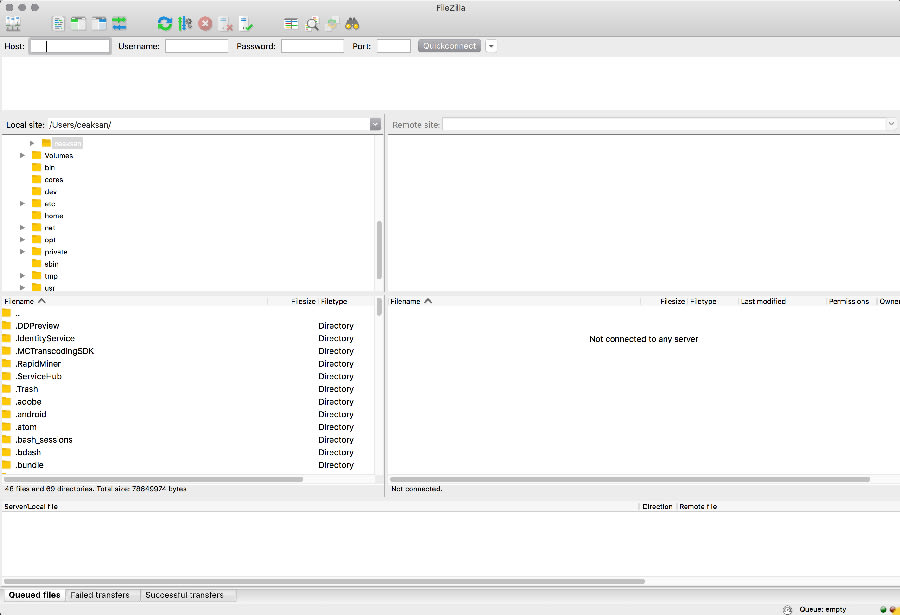Select the parent directory '..' row

(188, 313)
